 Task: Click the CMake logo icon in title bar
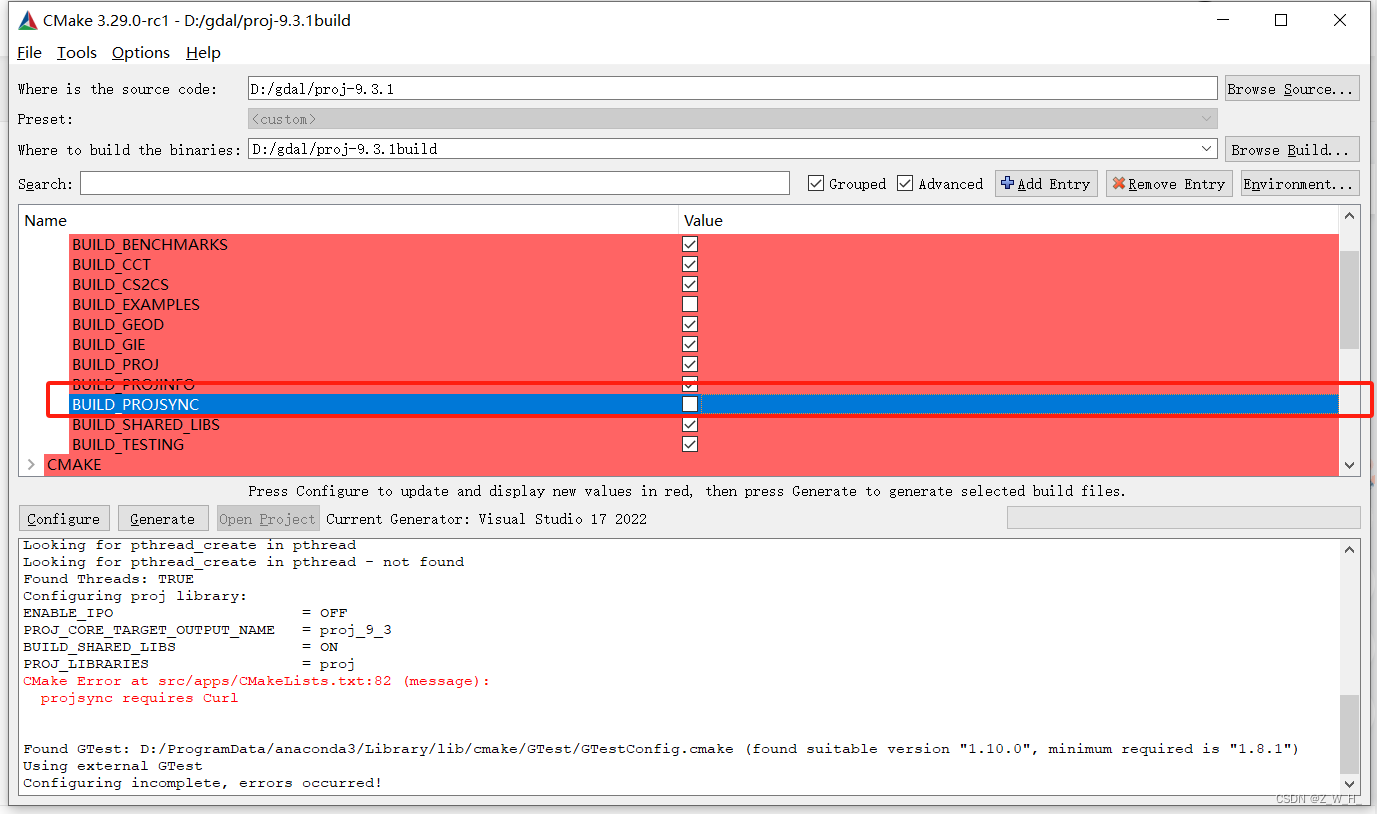tap(28, 20)
